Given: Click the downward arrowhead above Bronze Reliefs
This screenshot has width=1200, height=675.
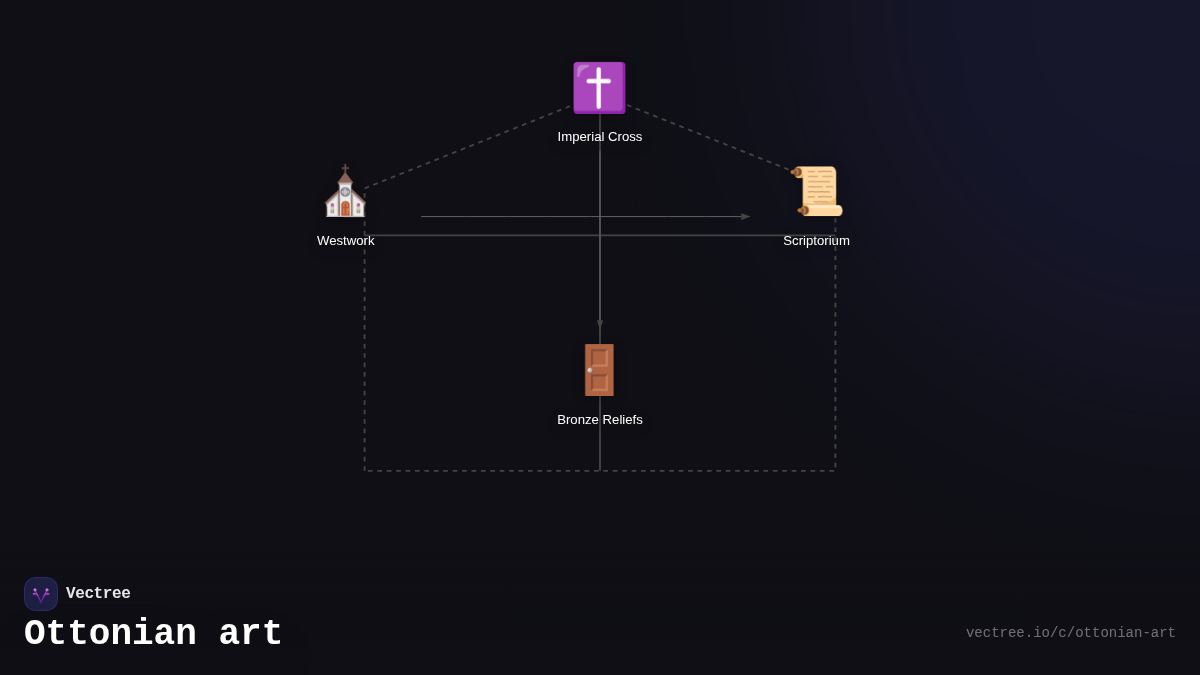Looking at the screenshot, I should (600, 324).
